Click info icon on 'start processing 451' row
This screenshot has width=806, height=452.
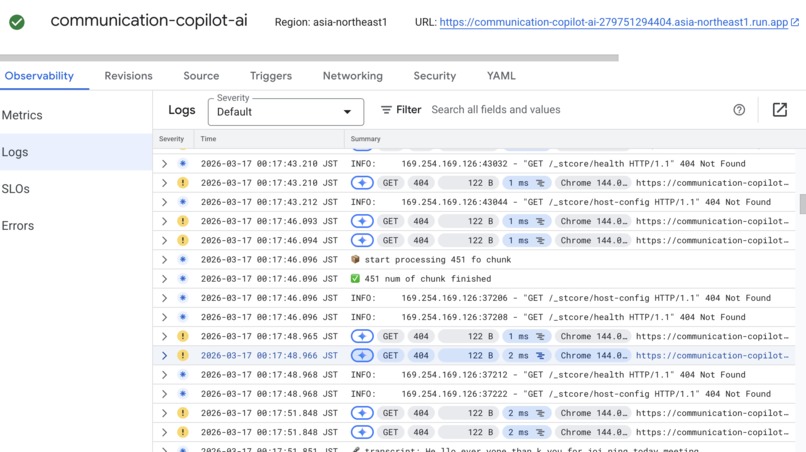[x=182, y=260]
